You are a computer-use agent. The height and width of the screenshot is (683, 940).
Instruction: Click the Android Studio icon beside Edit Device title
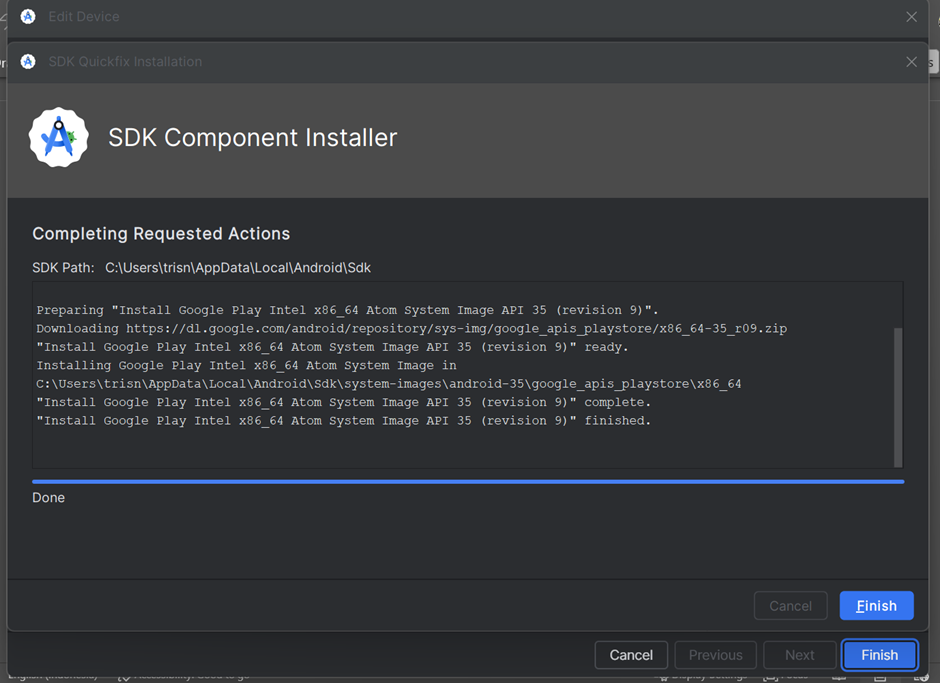coord(28,16)
